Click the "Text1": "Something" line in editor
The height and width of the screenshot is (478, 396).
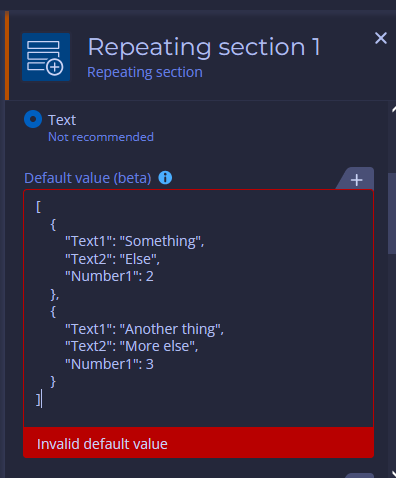point(134,241)
